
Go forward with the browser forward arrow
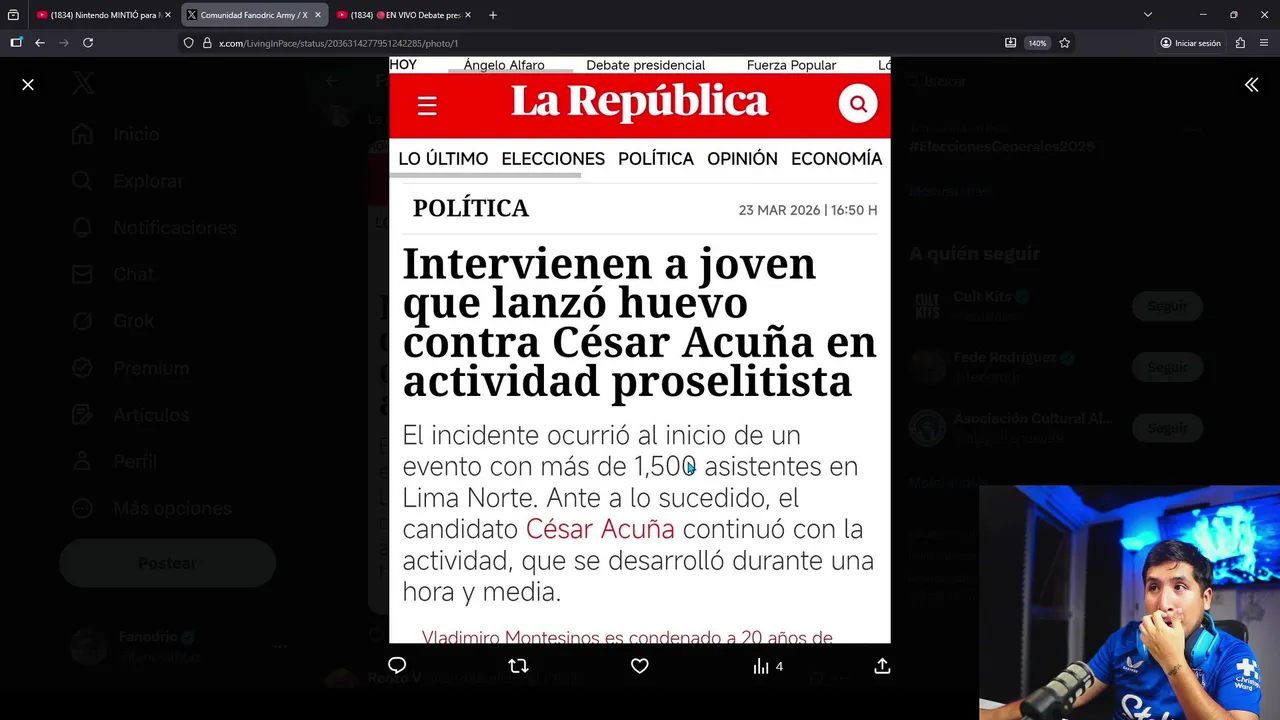click(x=64, y=43)
